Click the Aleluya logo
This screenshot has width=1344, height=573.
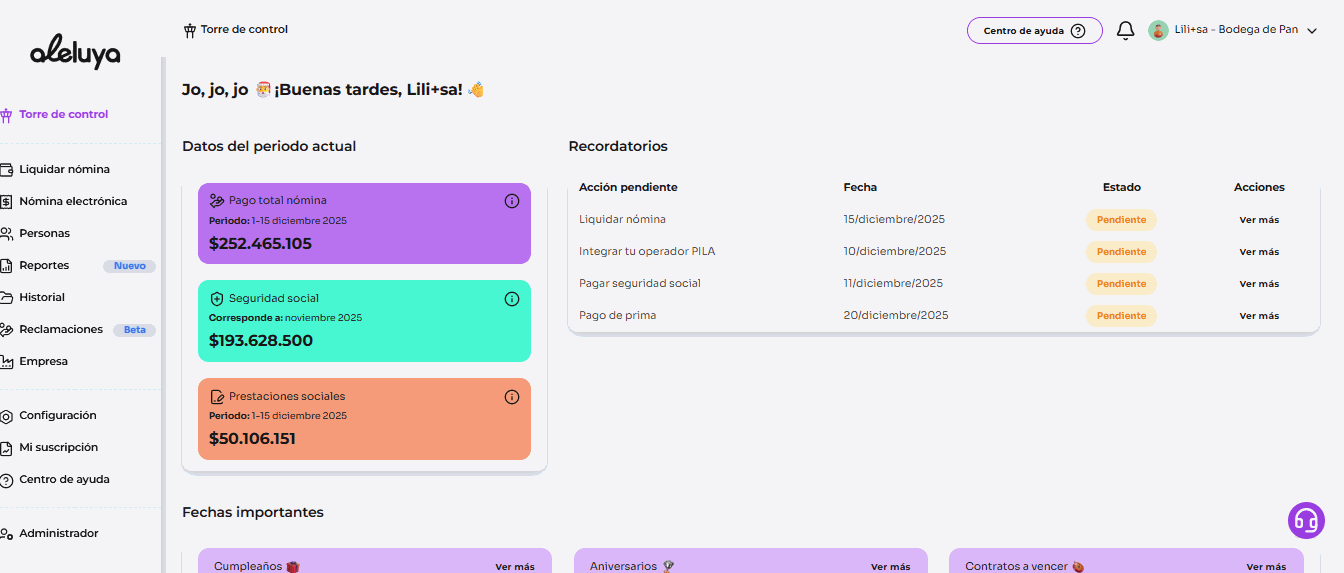(75, 54)
